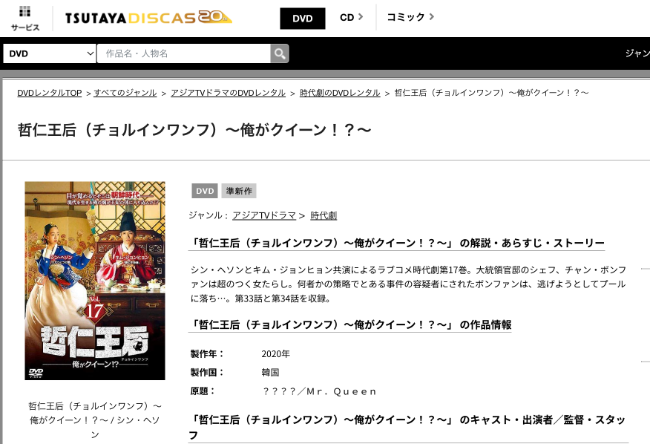Open the DVDレンタルTOP breadcrumb link
Screen dimensions: 650x444
coord(50,93)
